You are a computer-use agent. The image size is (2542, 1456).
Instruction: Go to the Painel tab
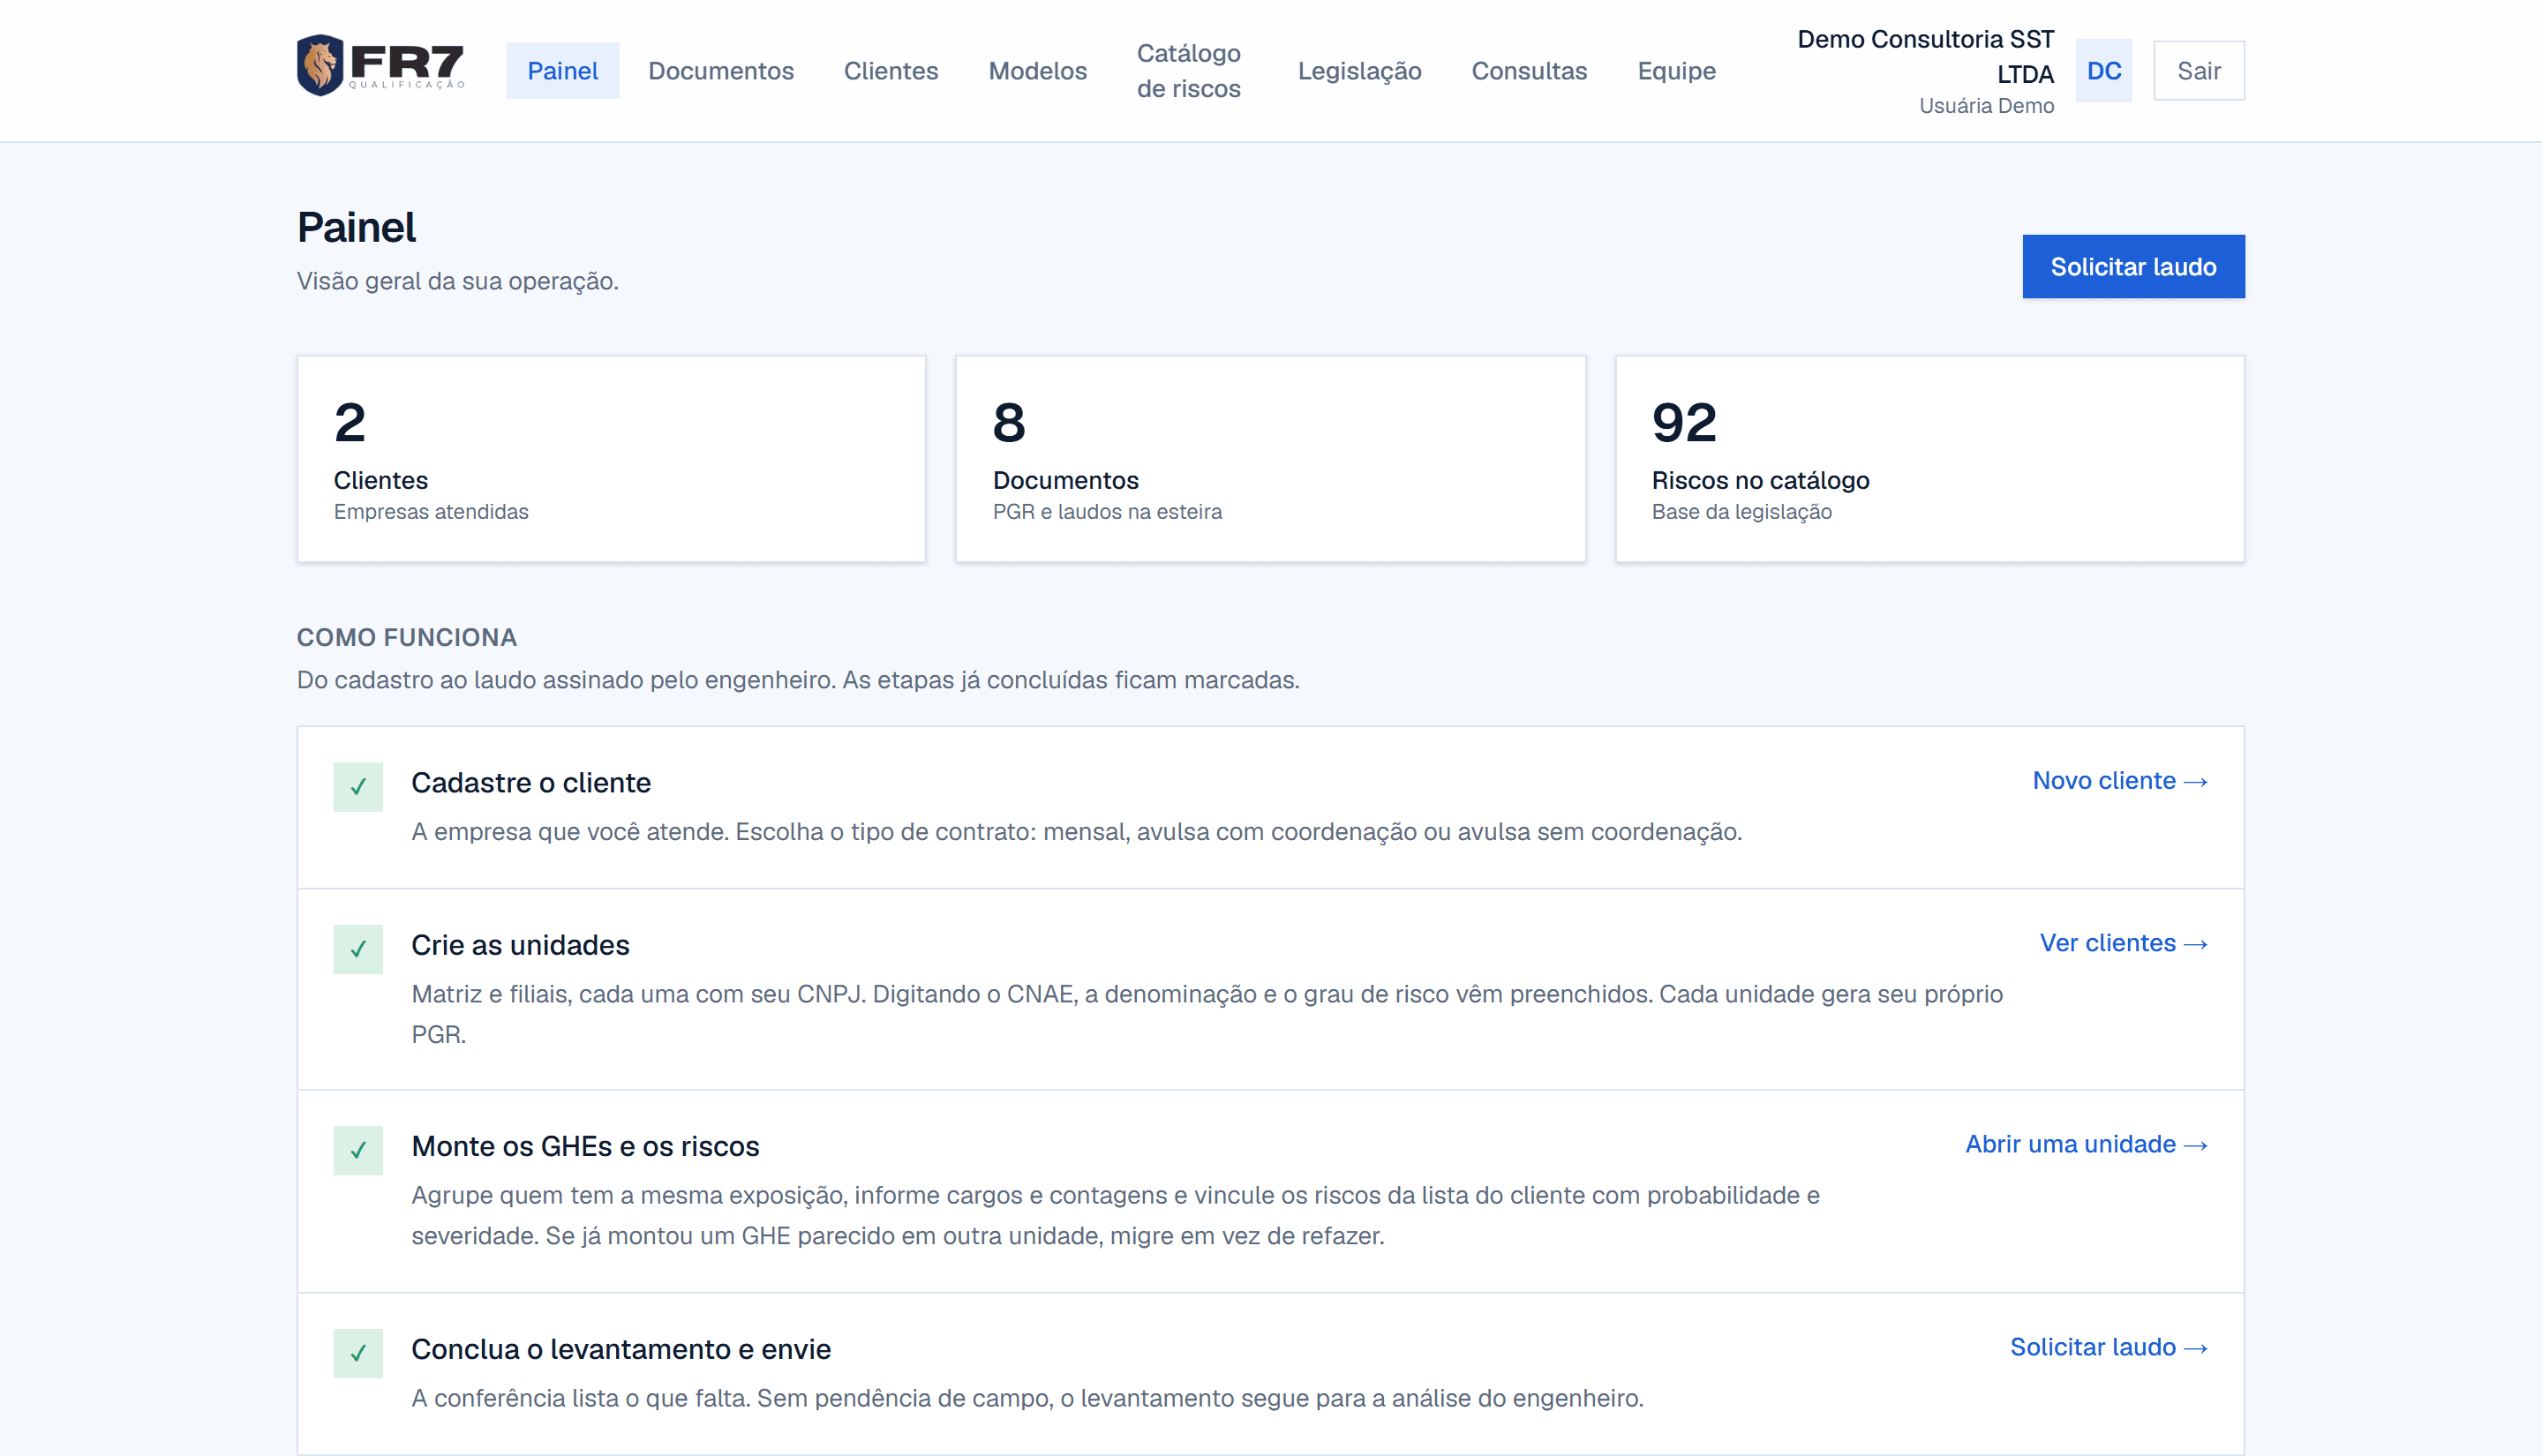coord(562,71)
